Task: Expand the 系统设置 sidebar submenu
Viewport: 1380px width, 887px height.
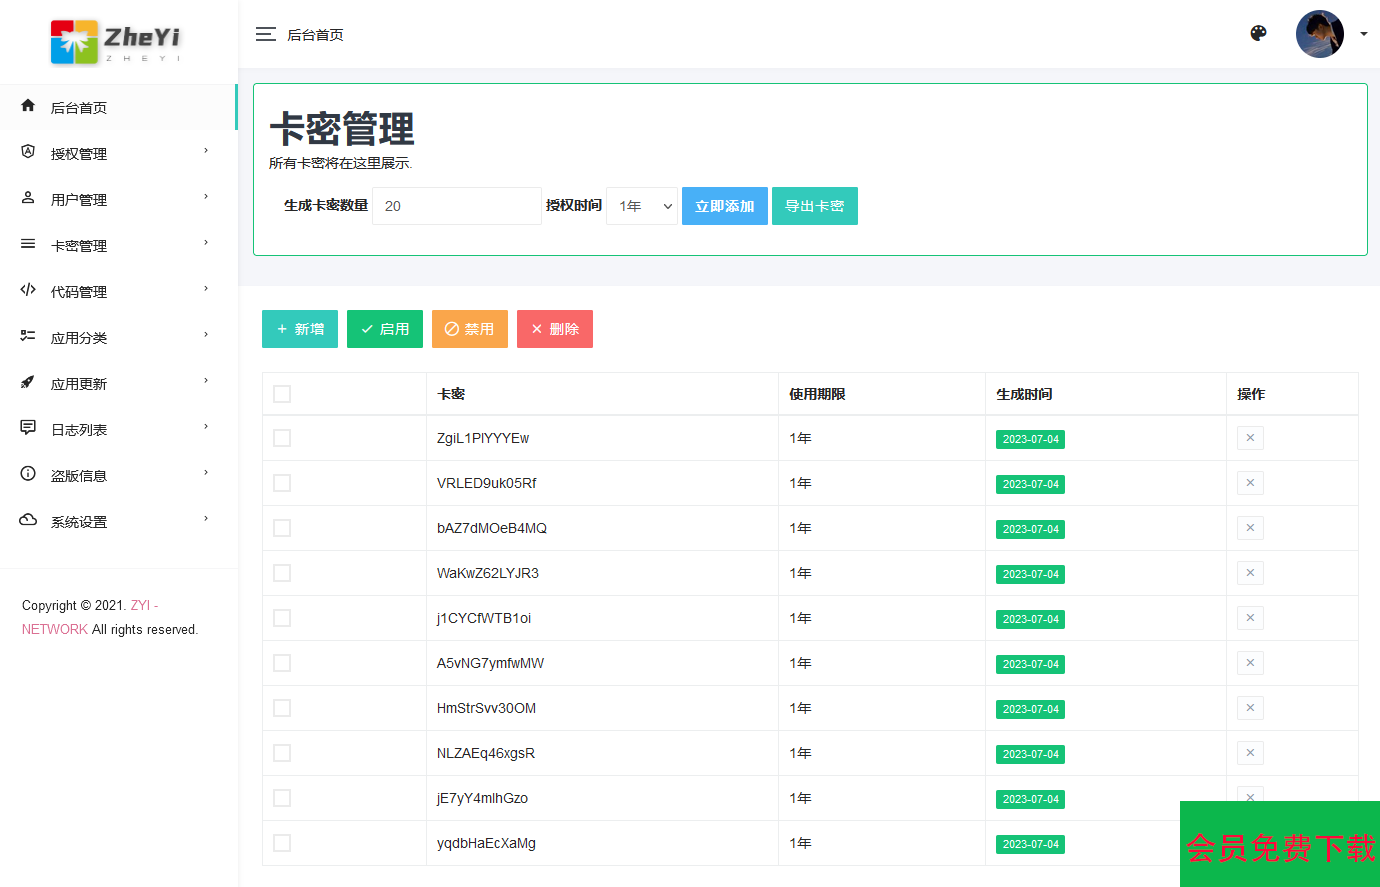Action: point(115,521)
